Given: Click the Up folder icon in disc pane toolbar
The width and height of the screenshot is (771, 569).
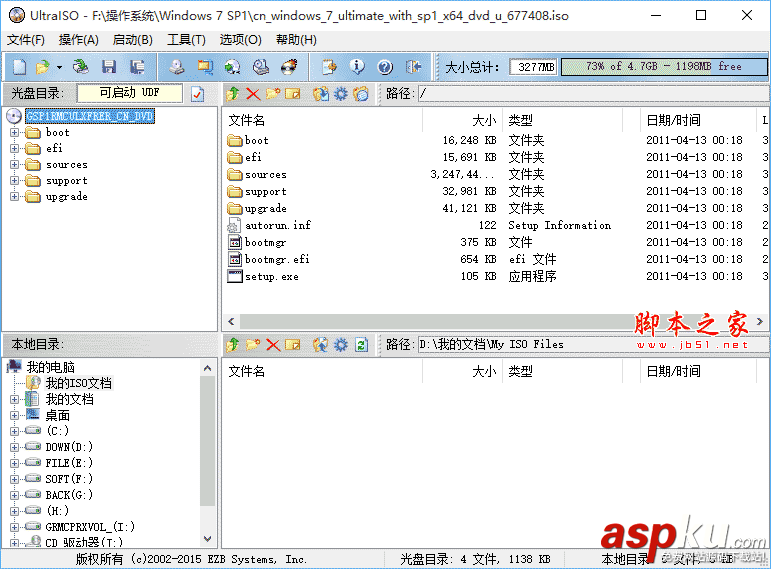Looking at the screenshot, I should click(x=233, y=93).
